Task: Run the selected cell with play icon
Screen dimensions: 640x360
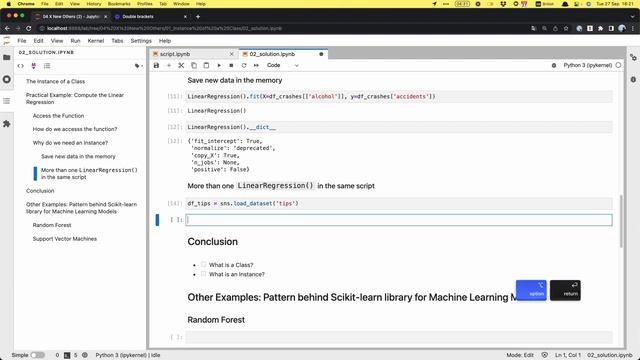Action: (219, 65)
